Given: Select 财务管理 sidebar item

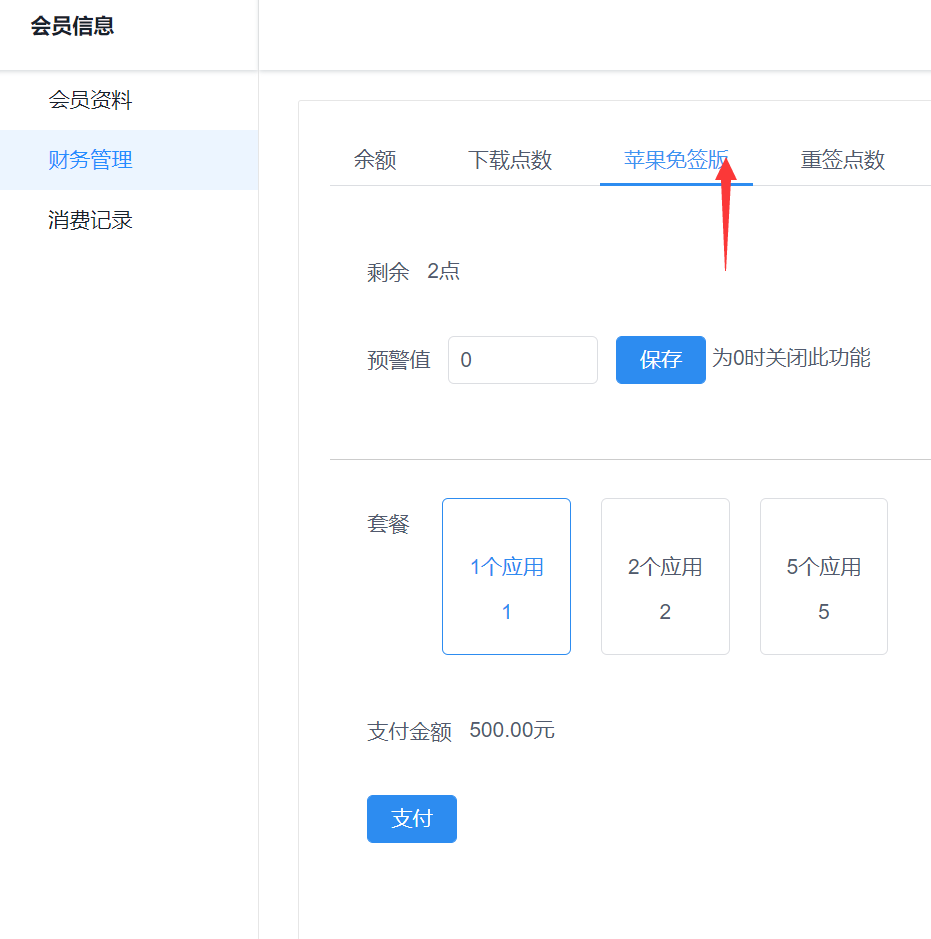Looking at the screenshot, I should click(129, 160).
